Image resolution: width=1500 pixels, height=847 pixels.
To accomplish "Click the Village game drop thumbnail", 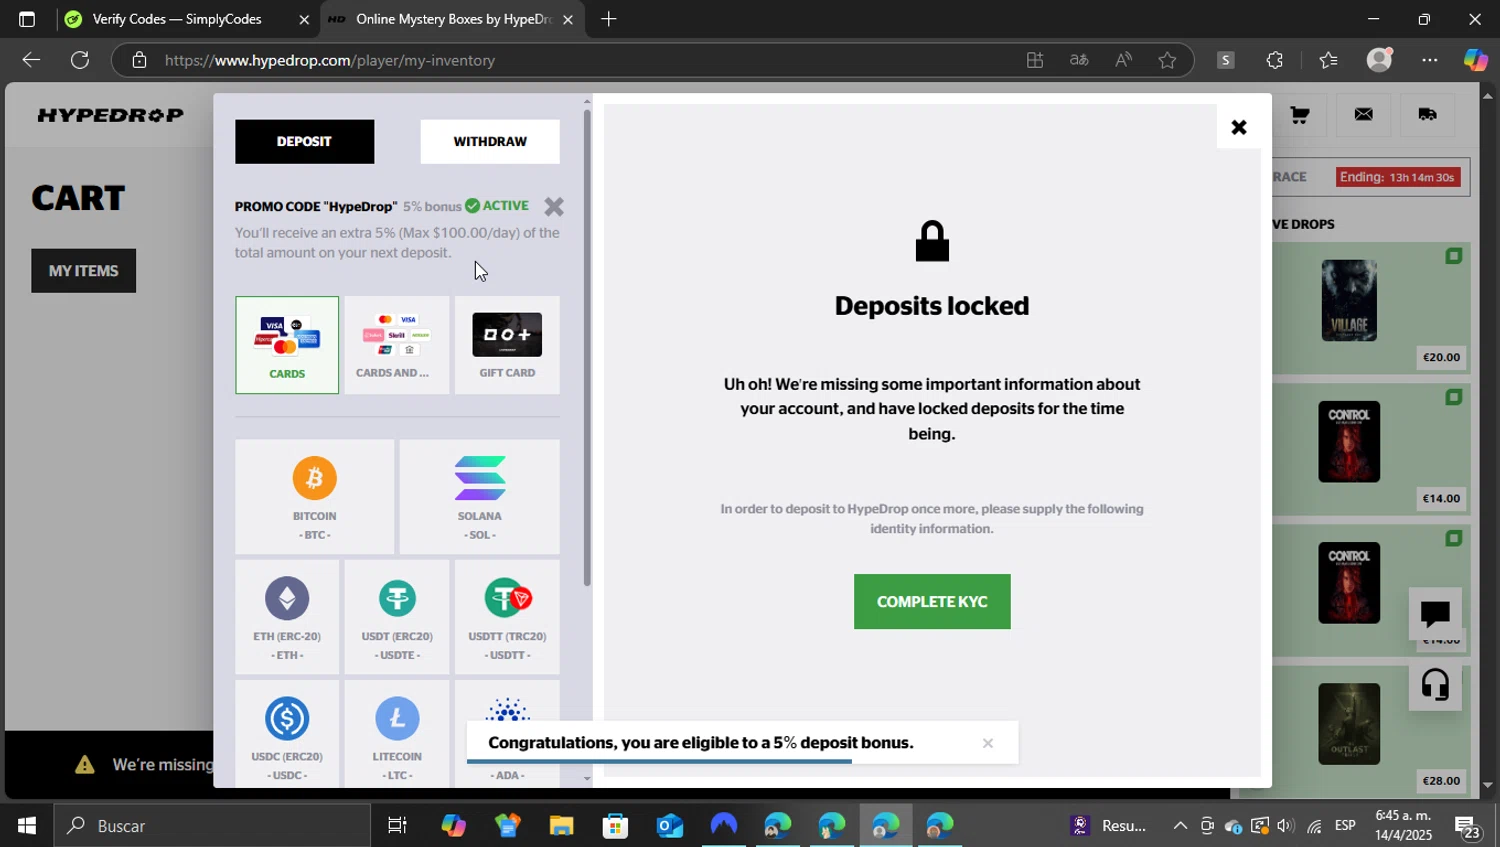I will point(1349,301).
